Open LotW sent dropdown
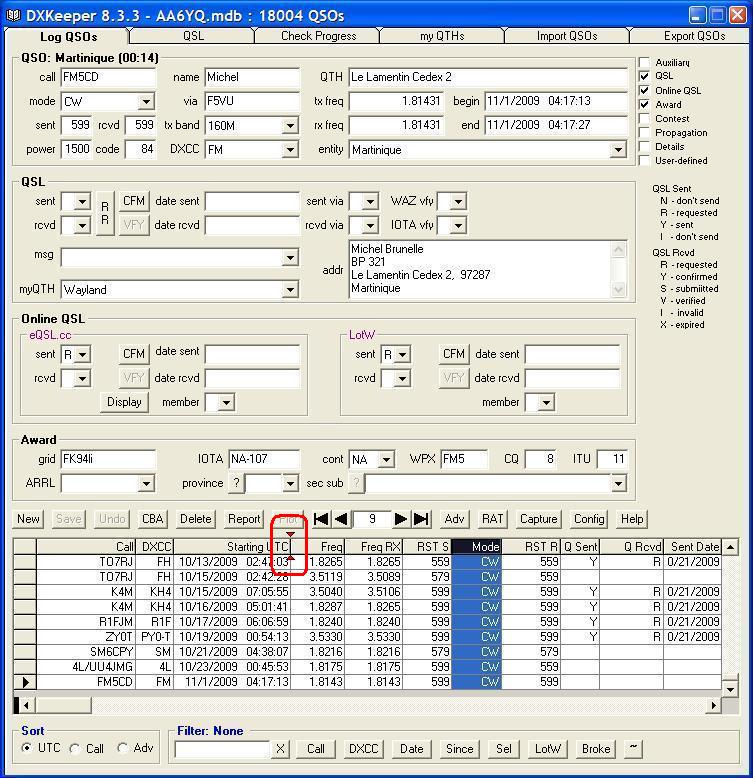This screenshot has height=778, width=753. (x=402, y=354)
